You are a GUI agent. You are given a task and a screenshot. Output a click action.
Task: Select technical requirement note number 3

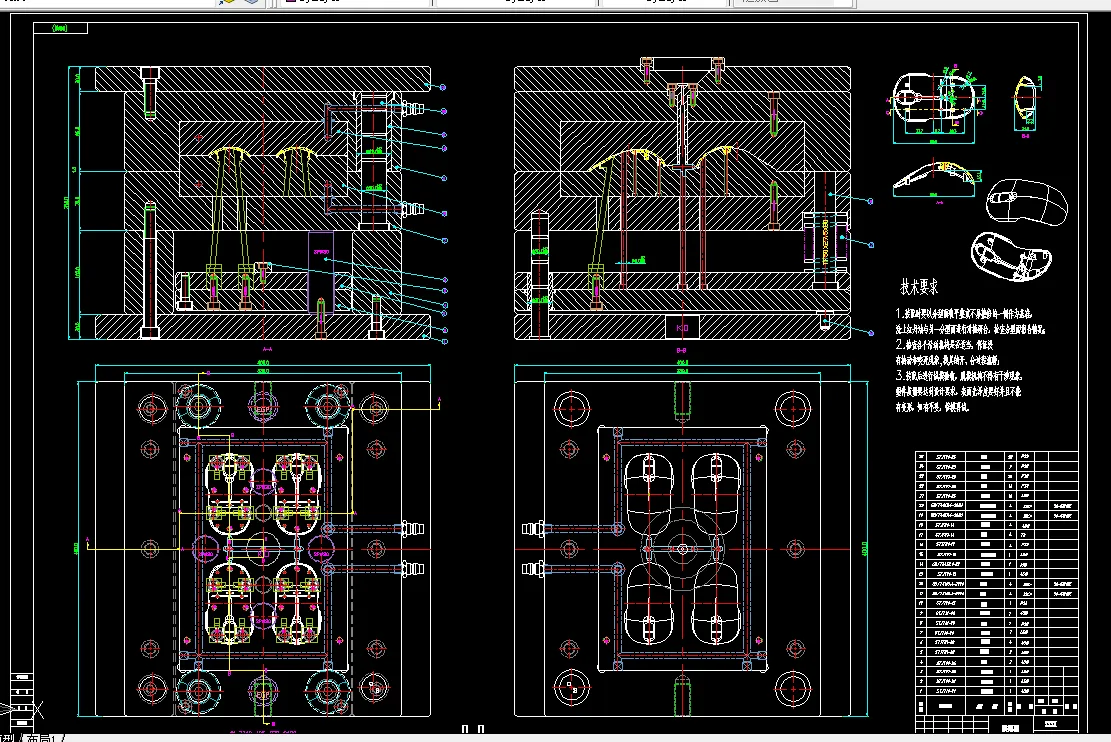pos(959,391)
